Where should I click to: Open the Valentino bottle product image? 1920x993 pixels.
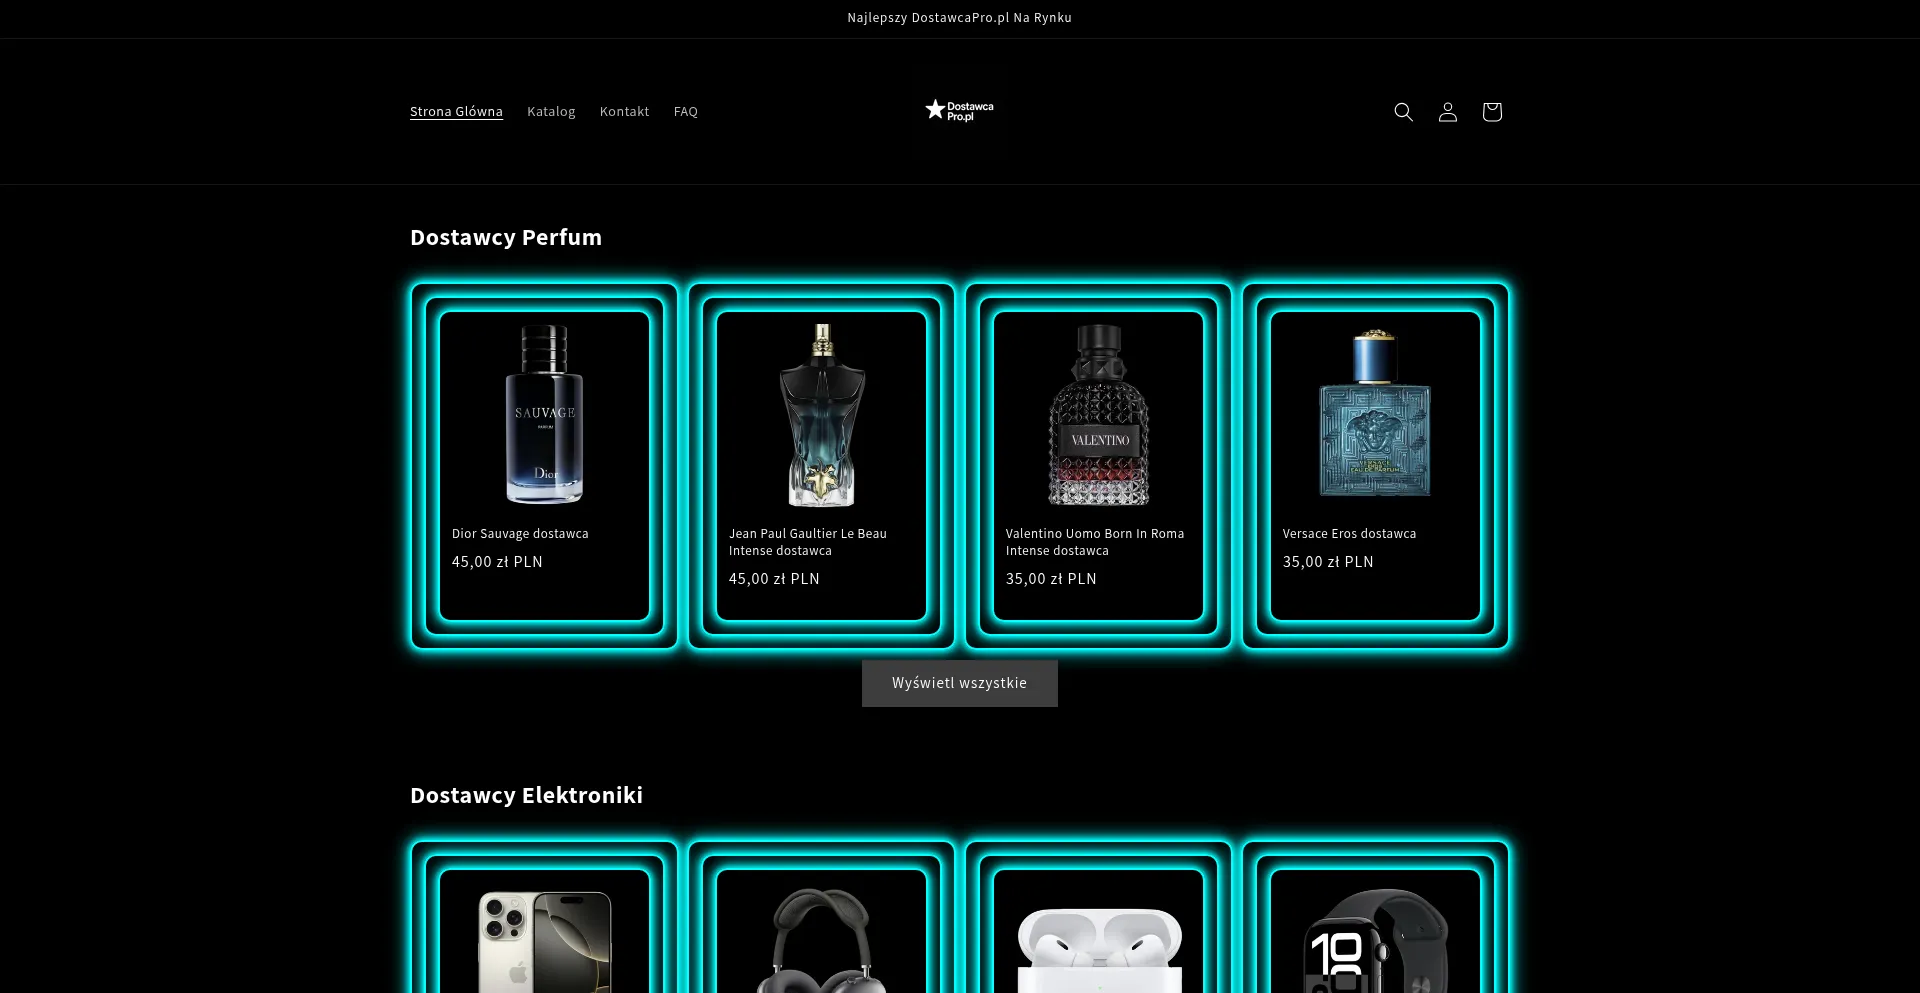point(1098,414)
